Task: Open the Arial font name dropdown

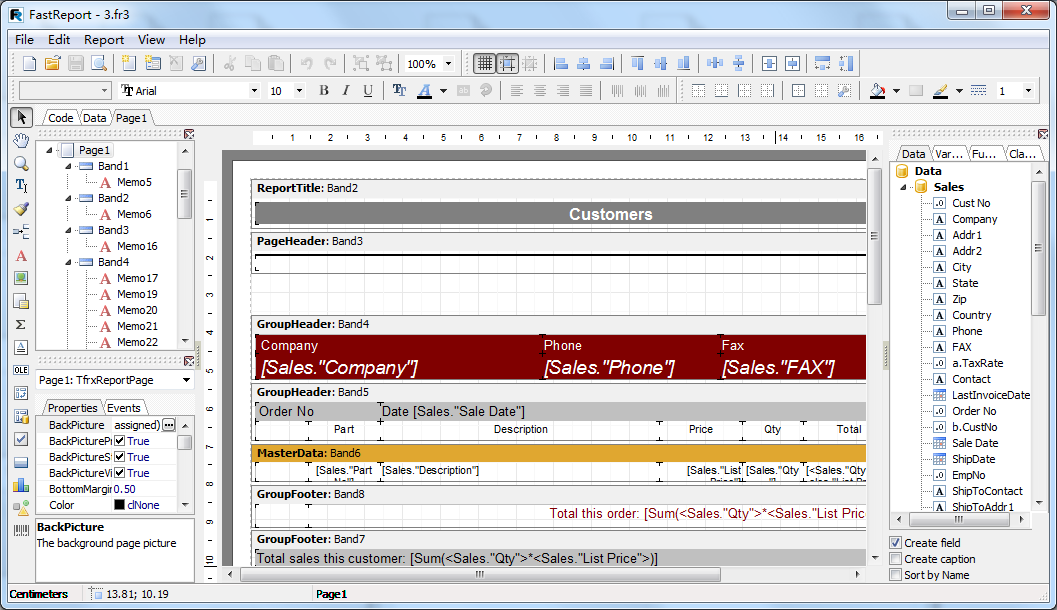Action: (254, 91)
